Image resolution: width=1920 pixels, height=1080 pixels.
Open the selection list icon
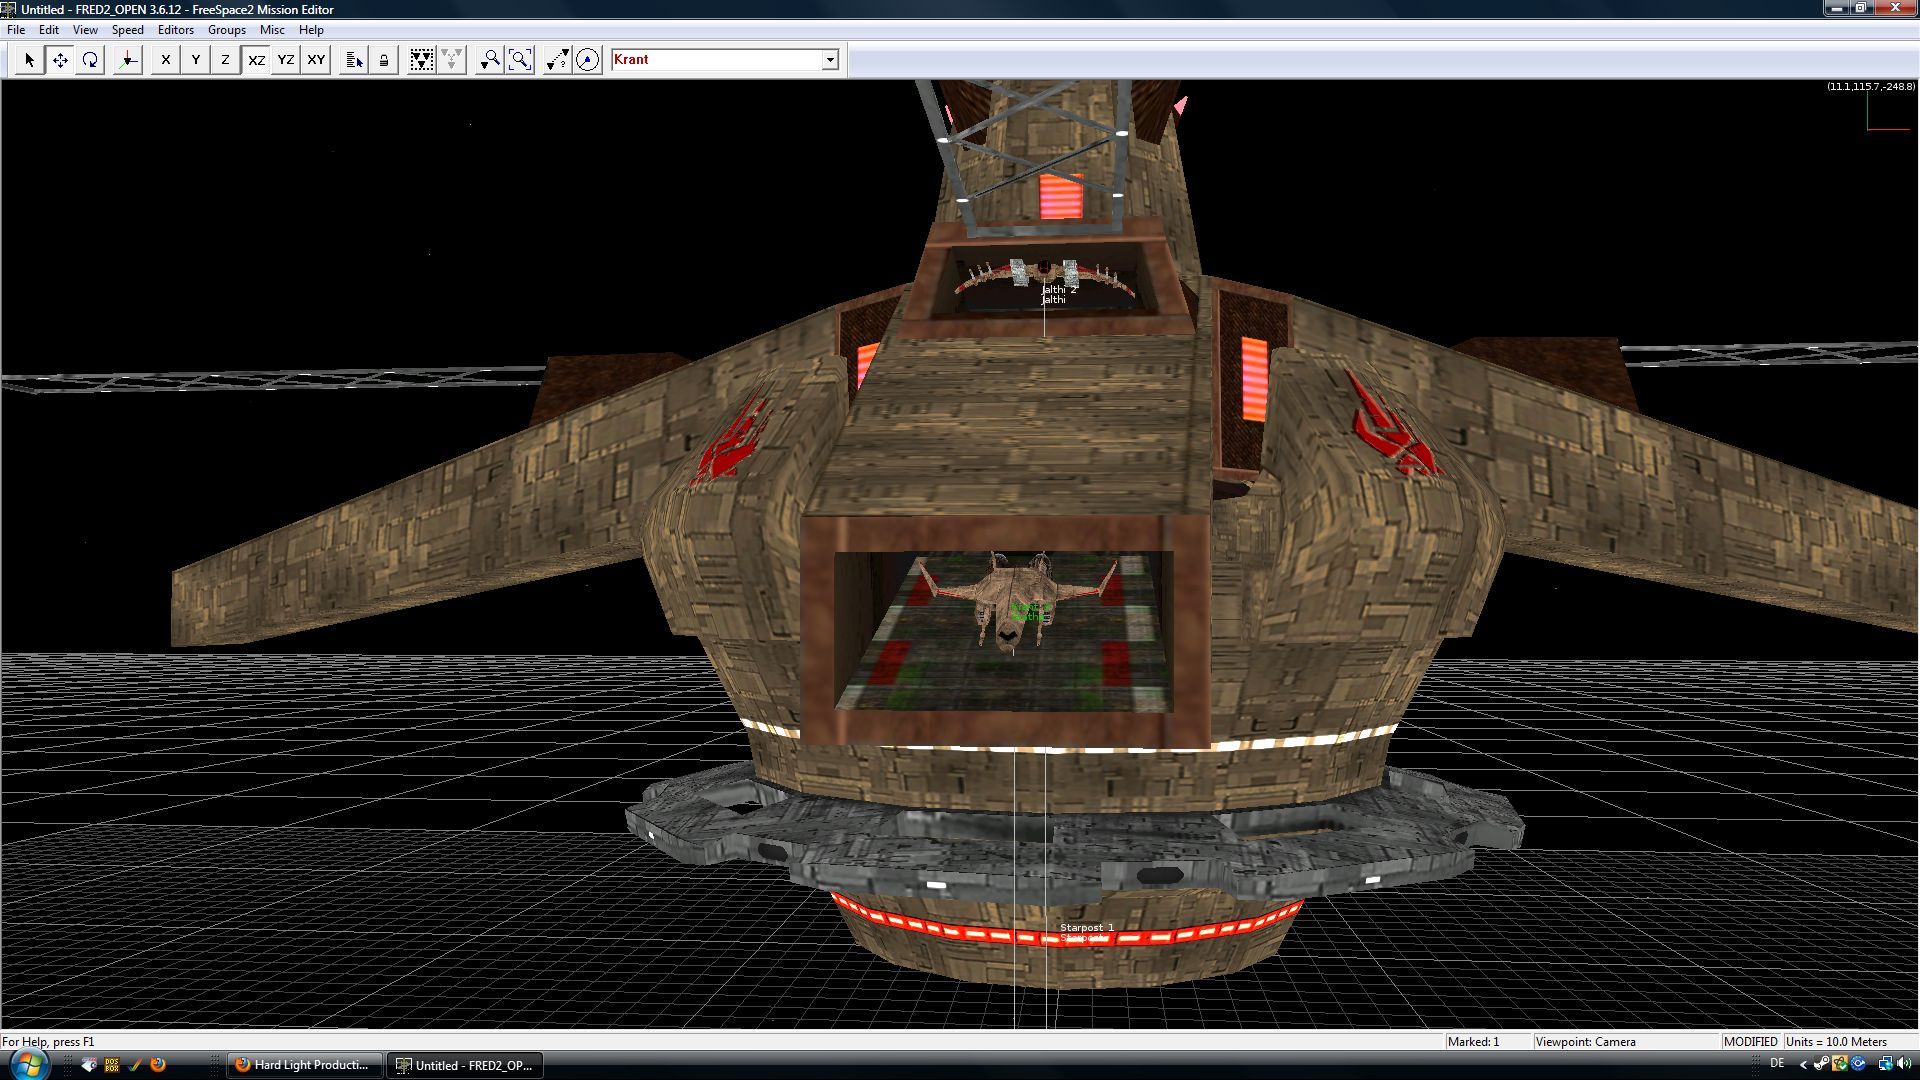point(353,60)
